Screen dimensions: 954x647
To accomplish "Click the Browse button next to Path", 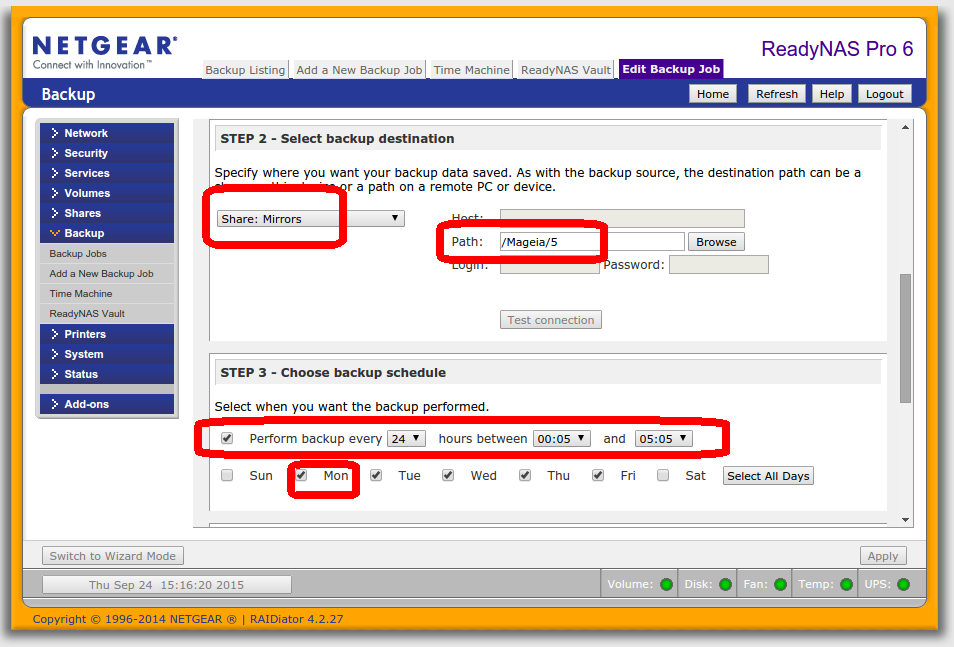I will coord(716,242).
